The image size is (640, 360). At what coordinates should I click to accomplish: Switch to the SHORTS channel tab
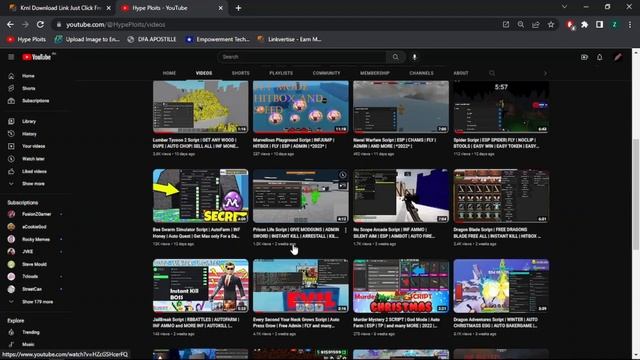click(x=240, y=73)
